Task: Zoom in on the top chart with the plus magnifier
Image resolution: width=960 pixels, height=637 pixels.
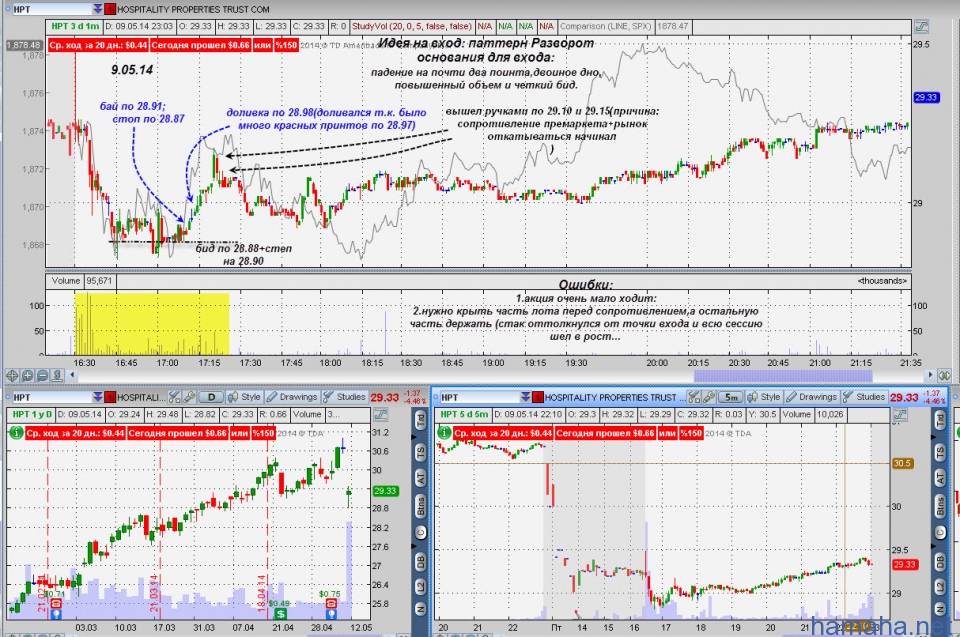Action: pos(28,375)
